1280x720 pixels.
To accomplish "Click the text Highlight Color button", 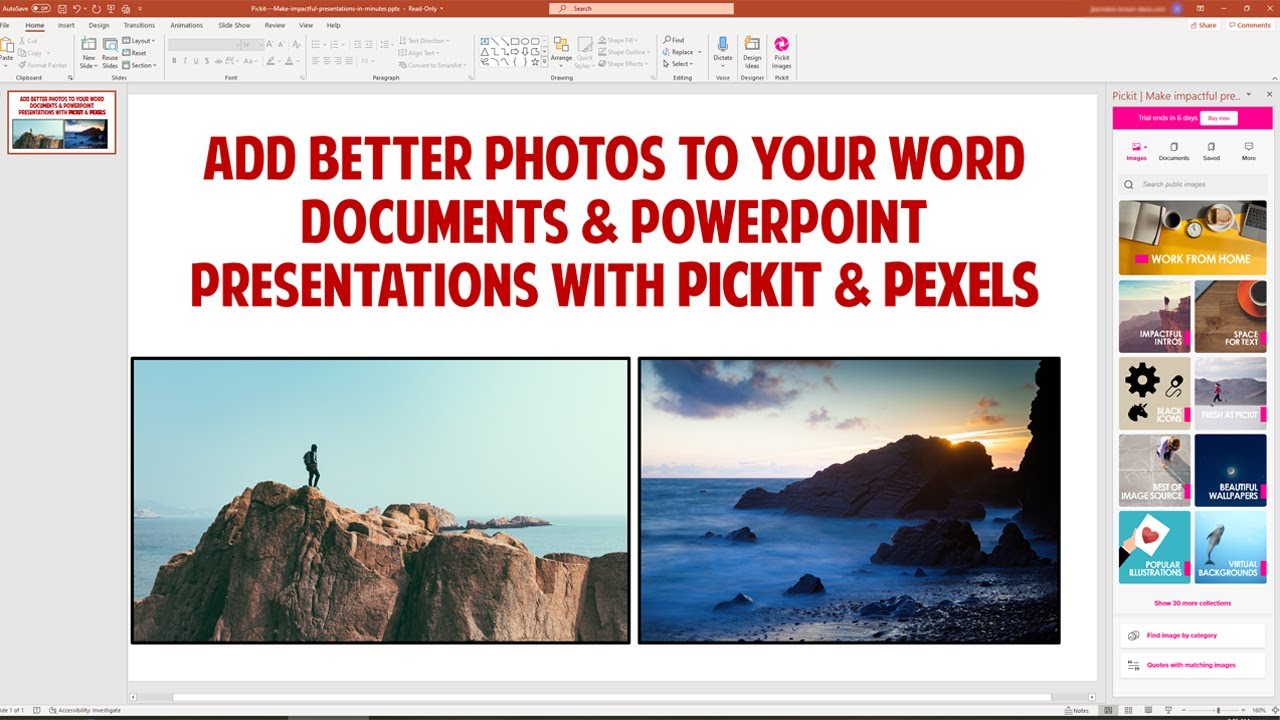I will pos(270,60).
